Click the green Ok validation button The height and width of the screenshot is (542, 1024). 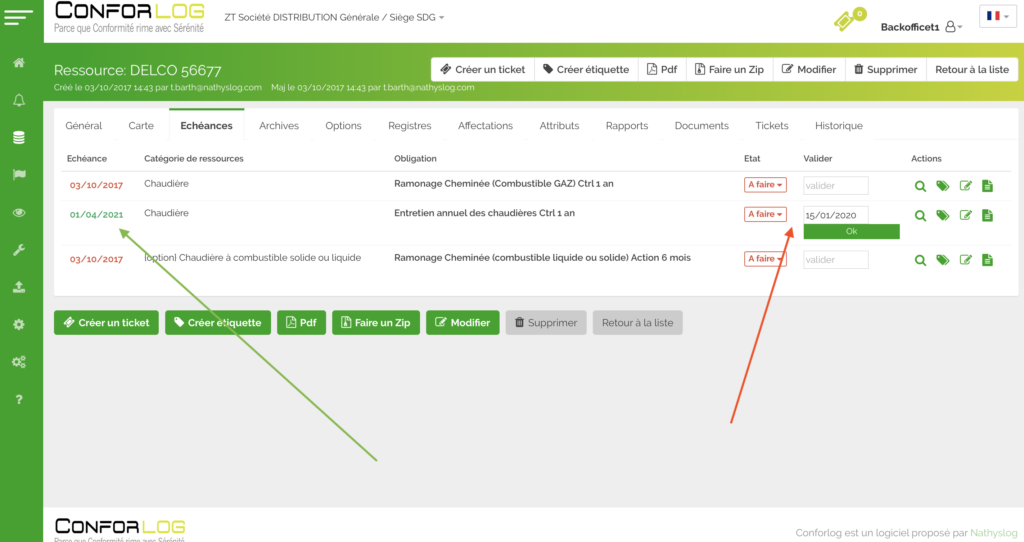click(x=851, y=231)
